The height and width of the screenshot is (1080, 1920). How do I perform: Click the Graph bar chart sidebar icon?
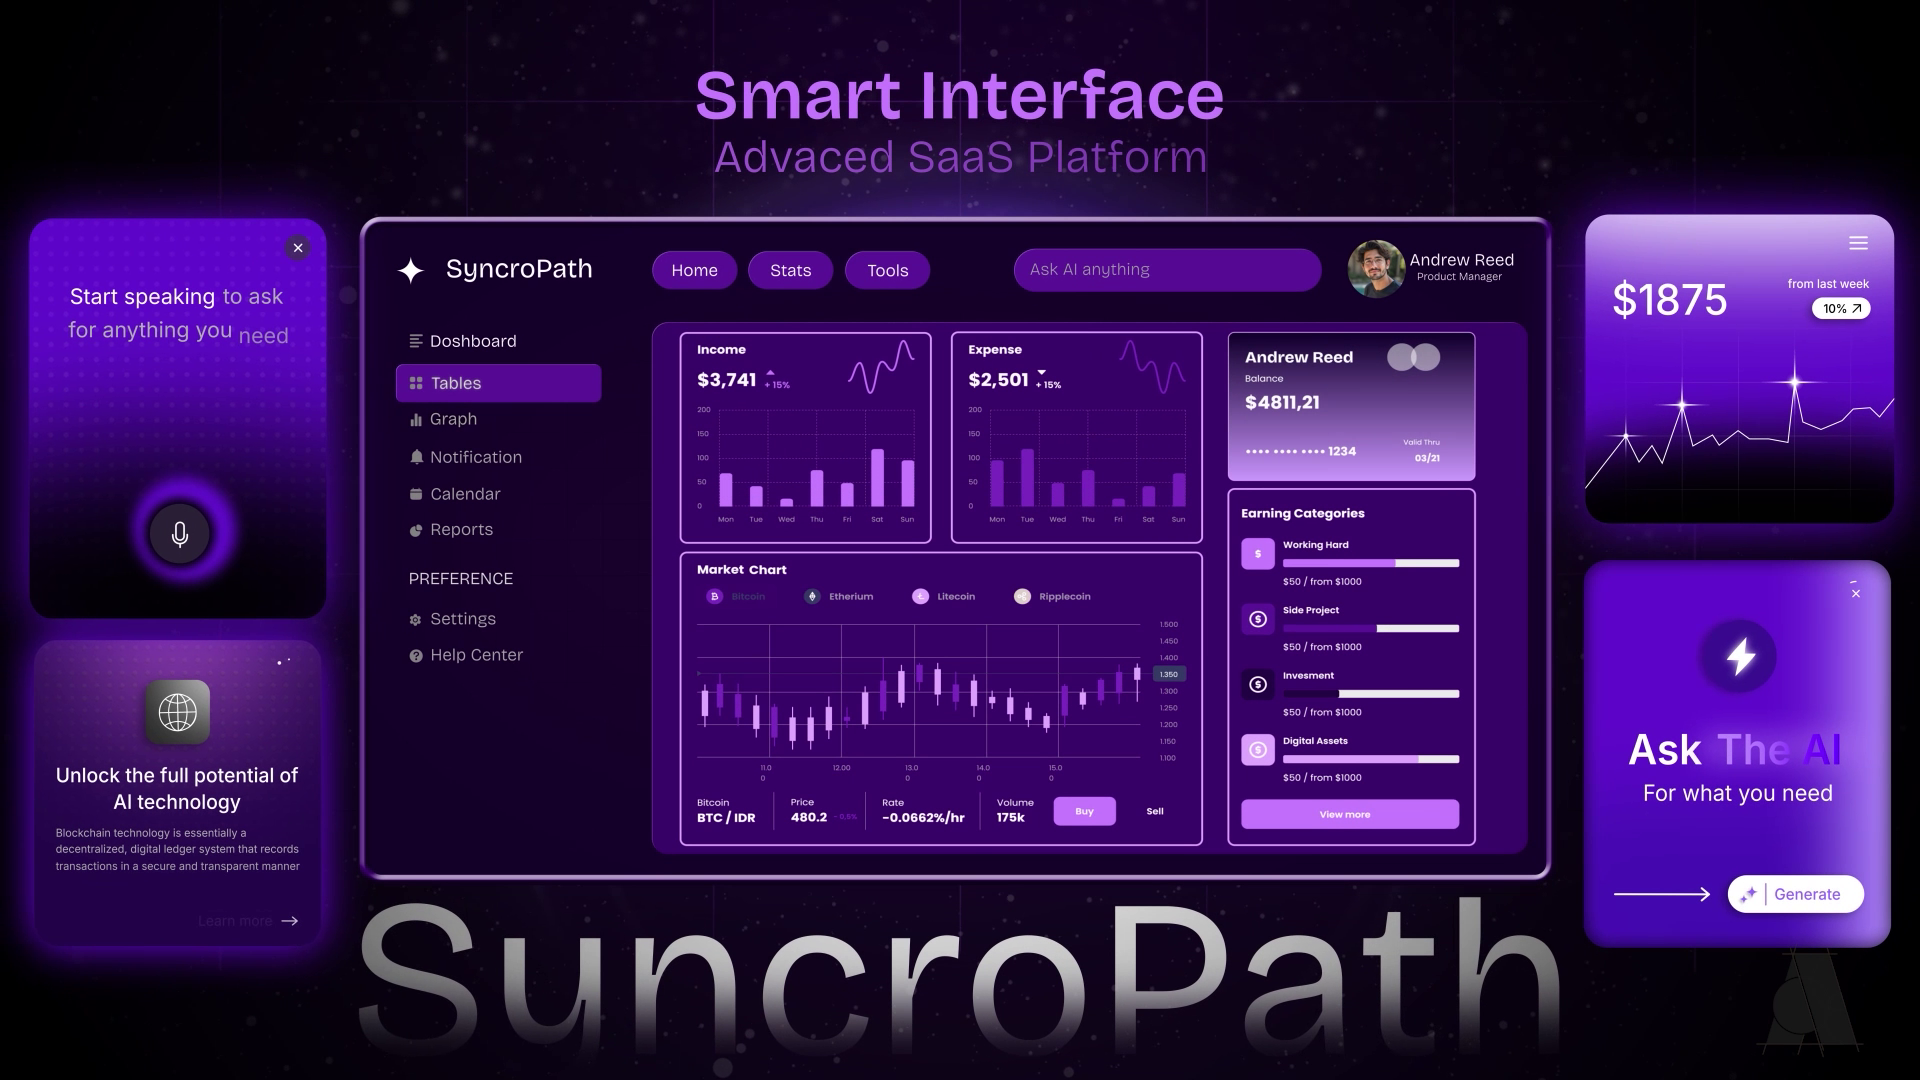tap(416, 420)
